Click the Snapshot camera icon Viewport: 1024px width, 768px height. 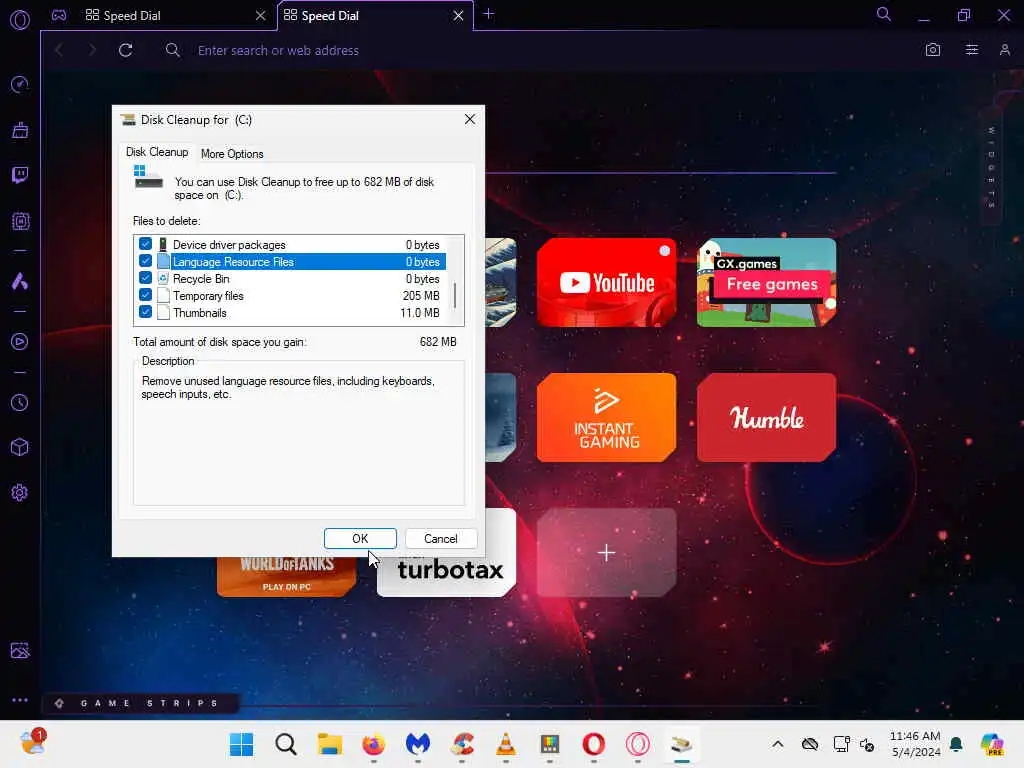[x=933, y=50]
